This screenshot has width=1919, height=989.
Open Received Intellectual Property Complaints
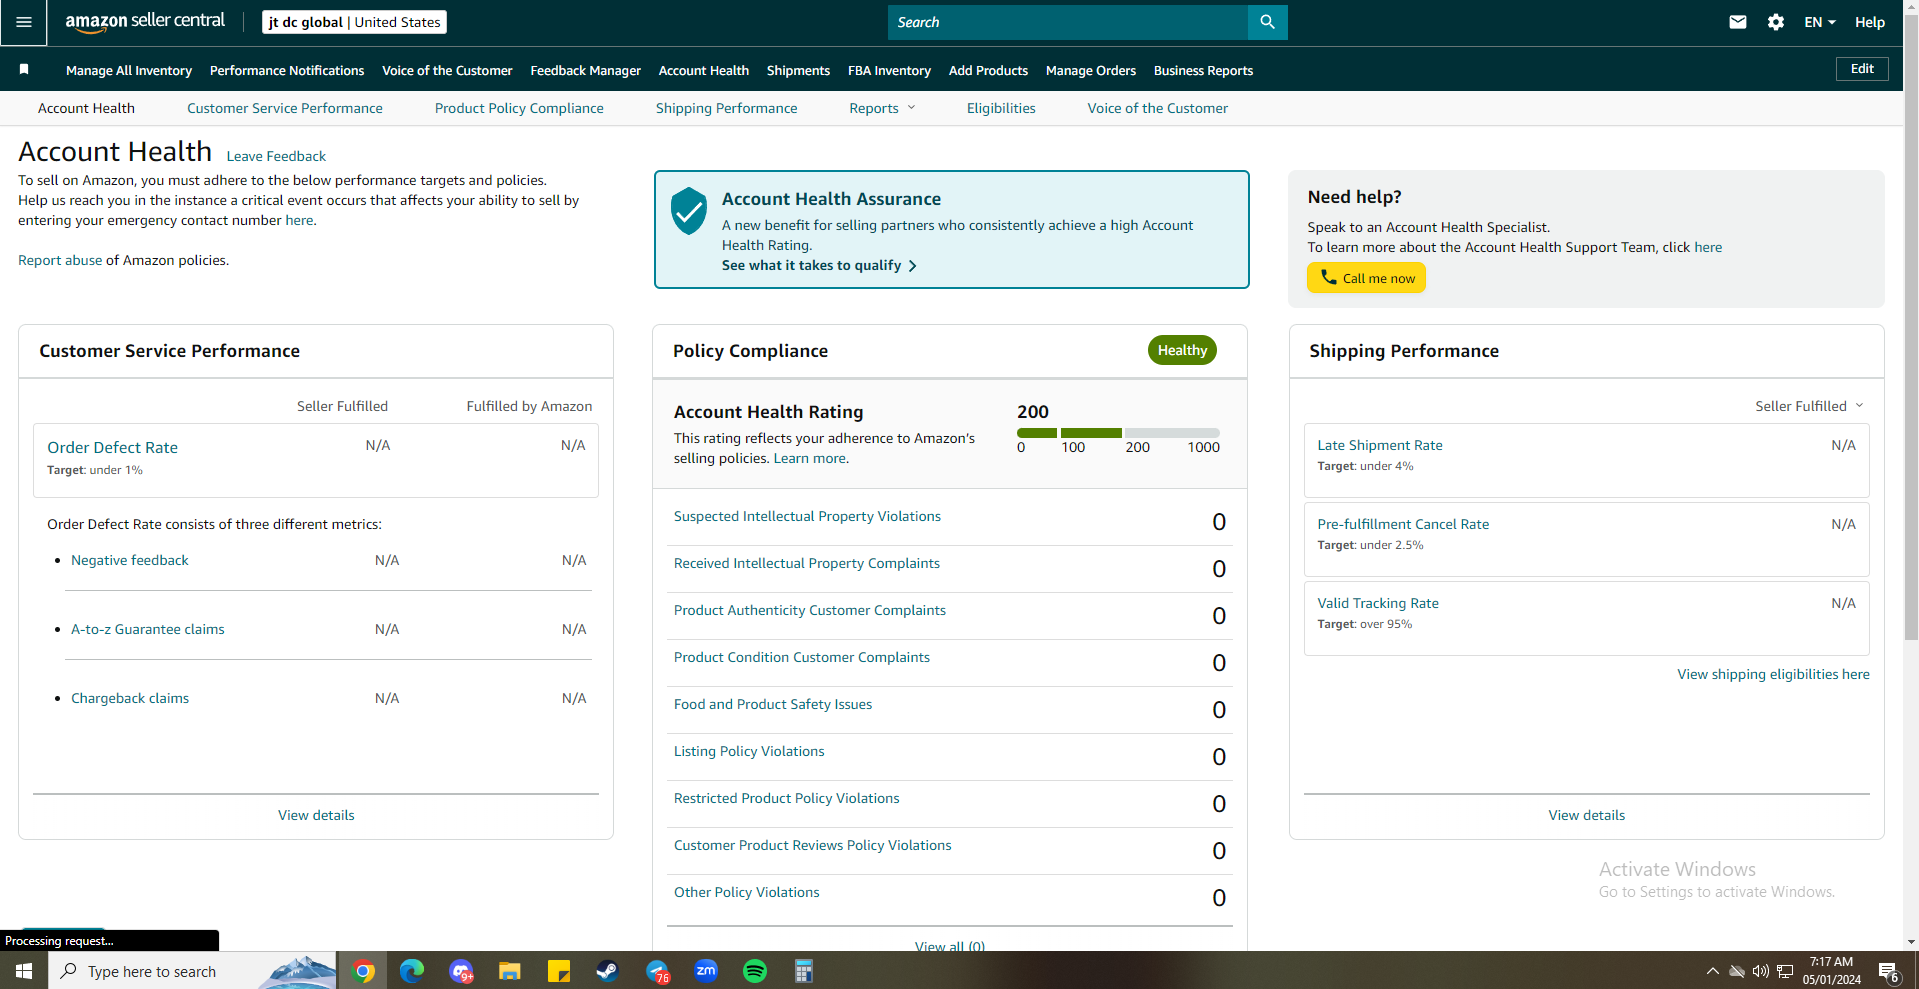pyautogui.click(x=807, y=563)
